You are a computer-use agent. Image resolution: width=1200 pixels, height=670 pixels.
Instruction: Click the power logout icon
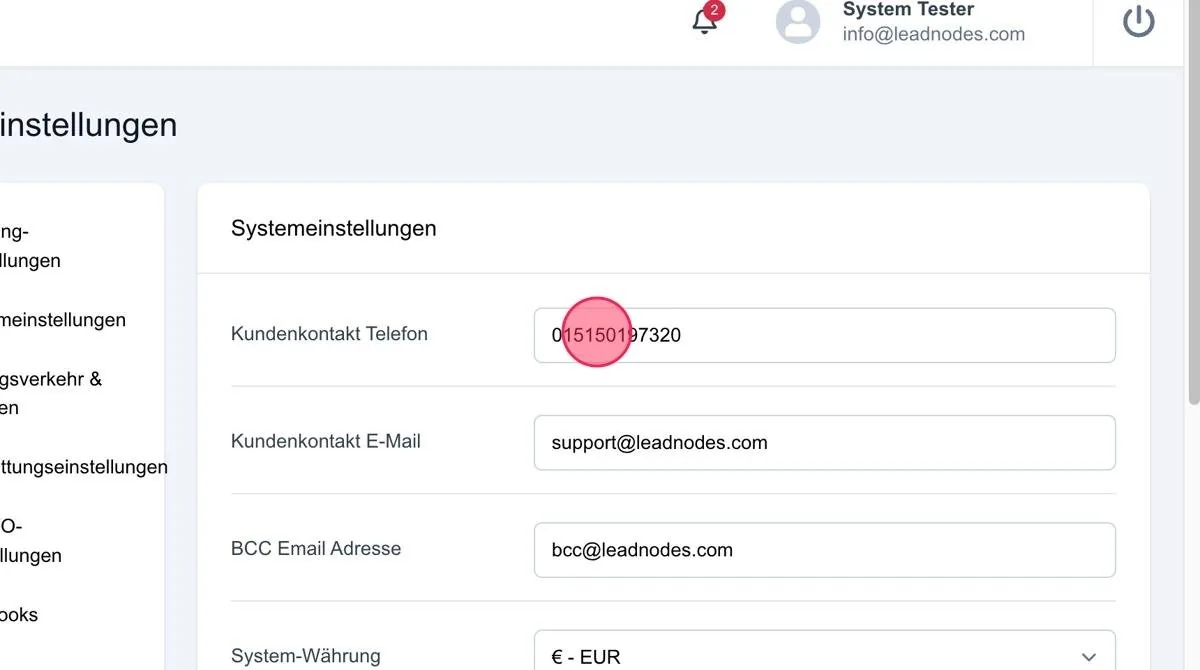tap(1139, 22)
